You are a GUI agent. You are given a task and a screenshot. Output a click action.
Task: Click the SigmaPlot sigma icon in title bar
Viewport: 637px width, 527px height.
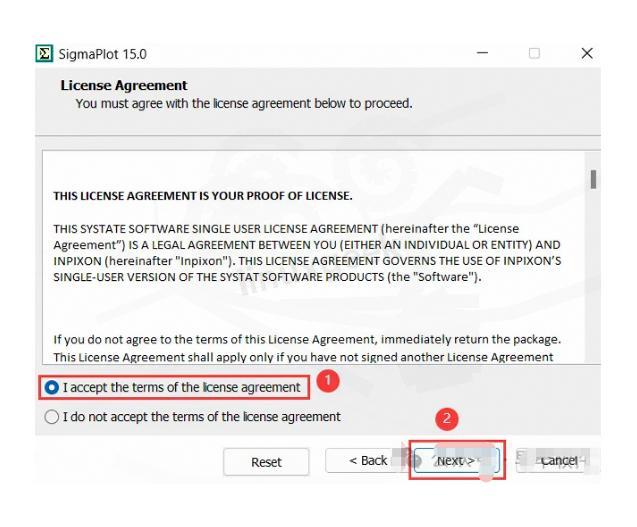(x=44, y=54)
